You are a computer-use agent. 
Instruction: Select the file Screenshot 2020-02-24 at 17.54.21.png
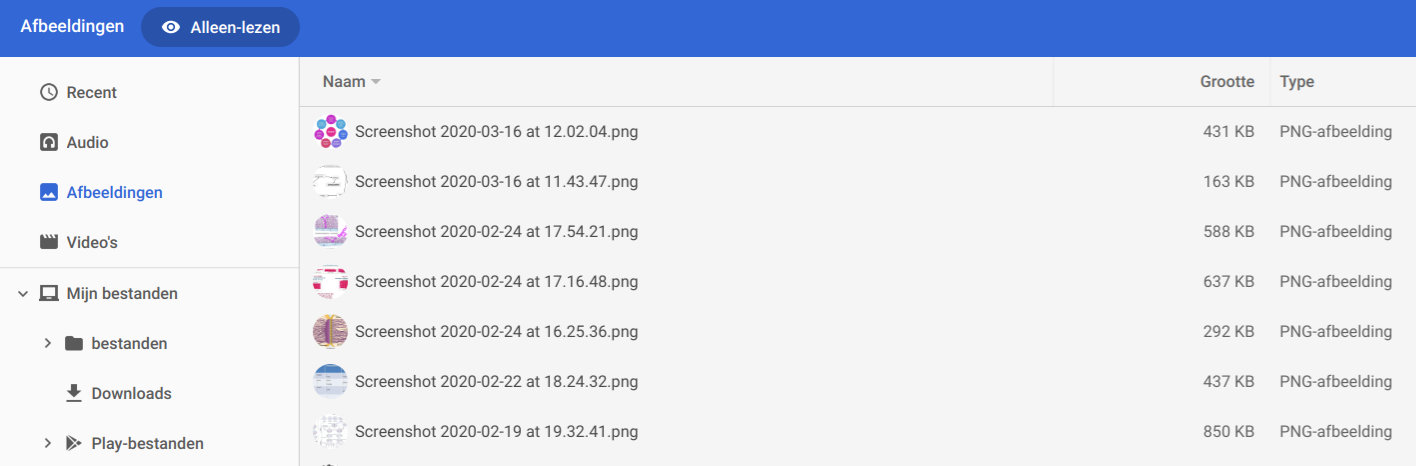(x=496, y=232)
